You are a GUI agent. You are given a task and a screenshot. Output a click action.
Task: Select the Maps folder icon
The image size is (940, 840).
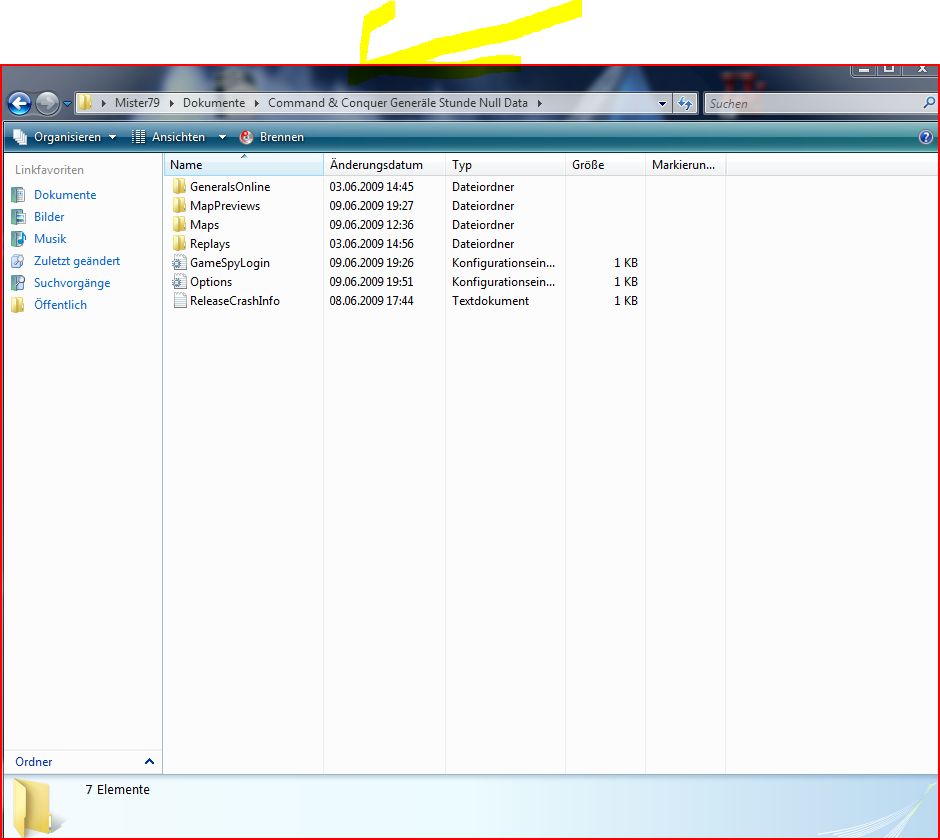pyautogui.click(x=179, y=225)
